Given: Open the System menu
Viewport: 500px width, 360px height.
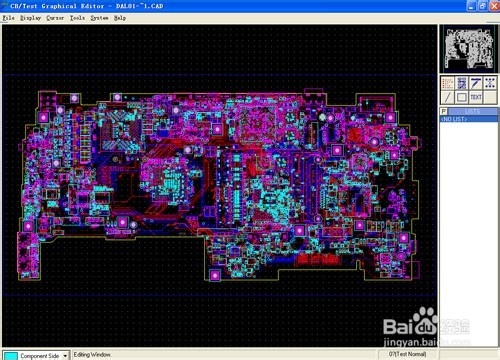Looking at the screenshot, I should tap(99, 18).
